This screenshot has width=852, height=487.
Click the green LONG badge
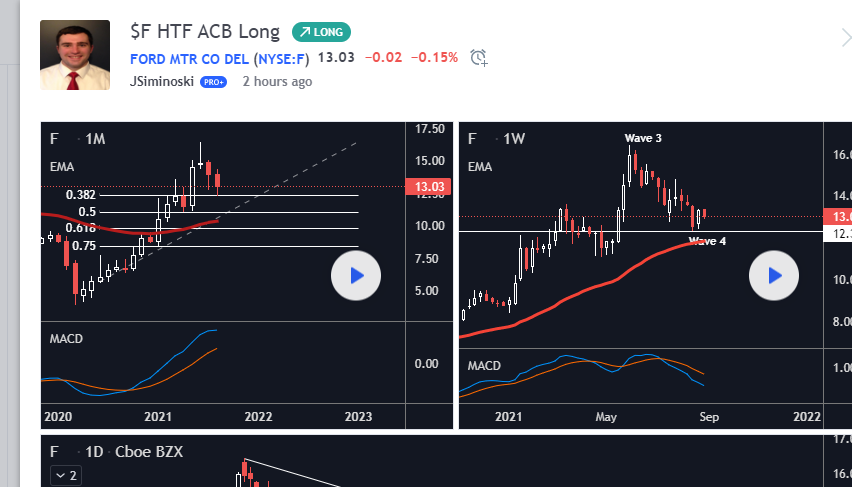tap(321, 32)
